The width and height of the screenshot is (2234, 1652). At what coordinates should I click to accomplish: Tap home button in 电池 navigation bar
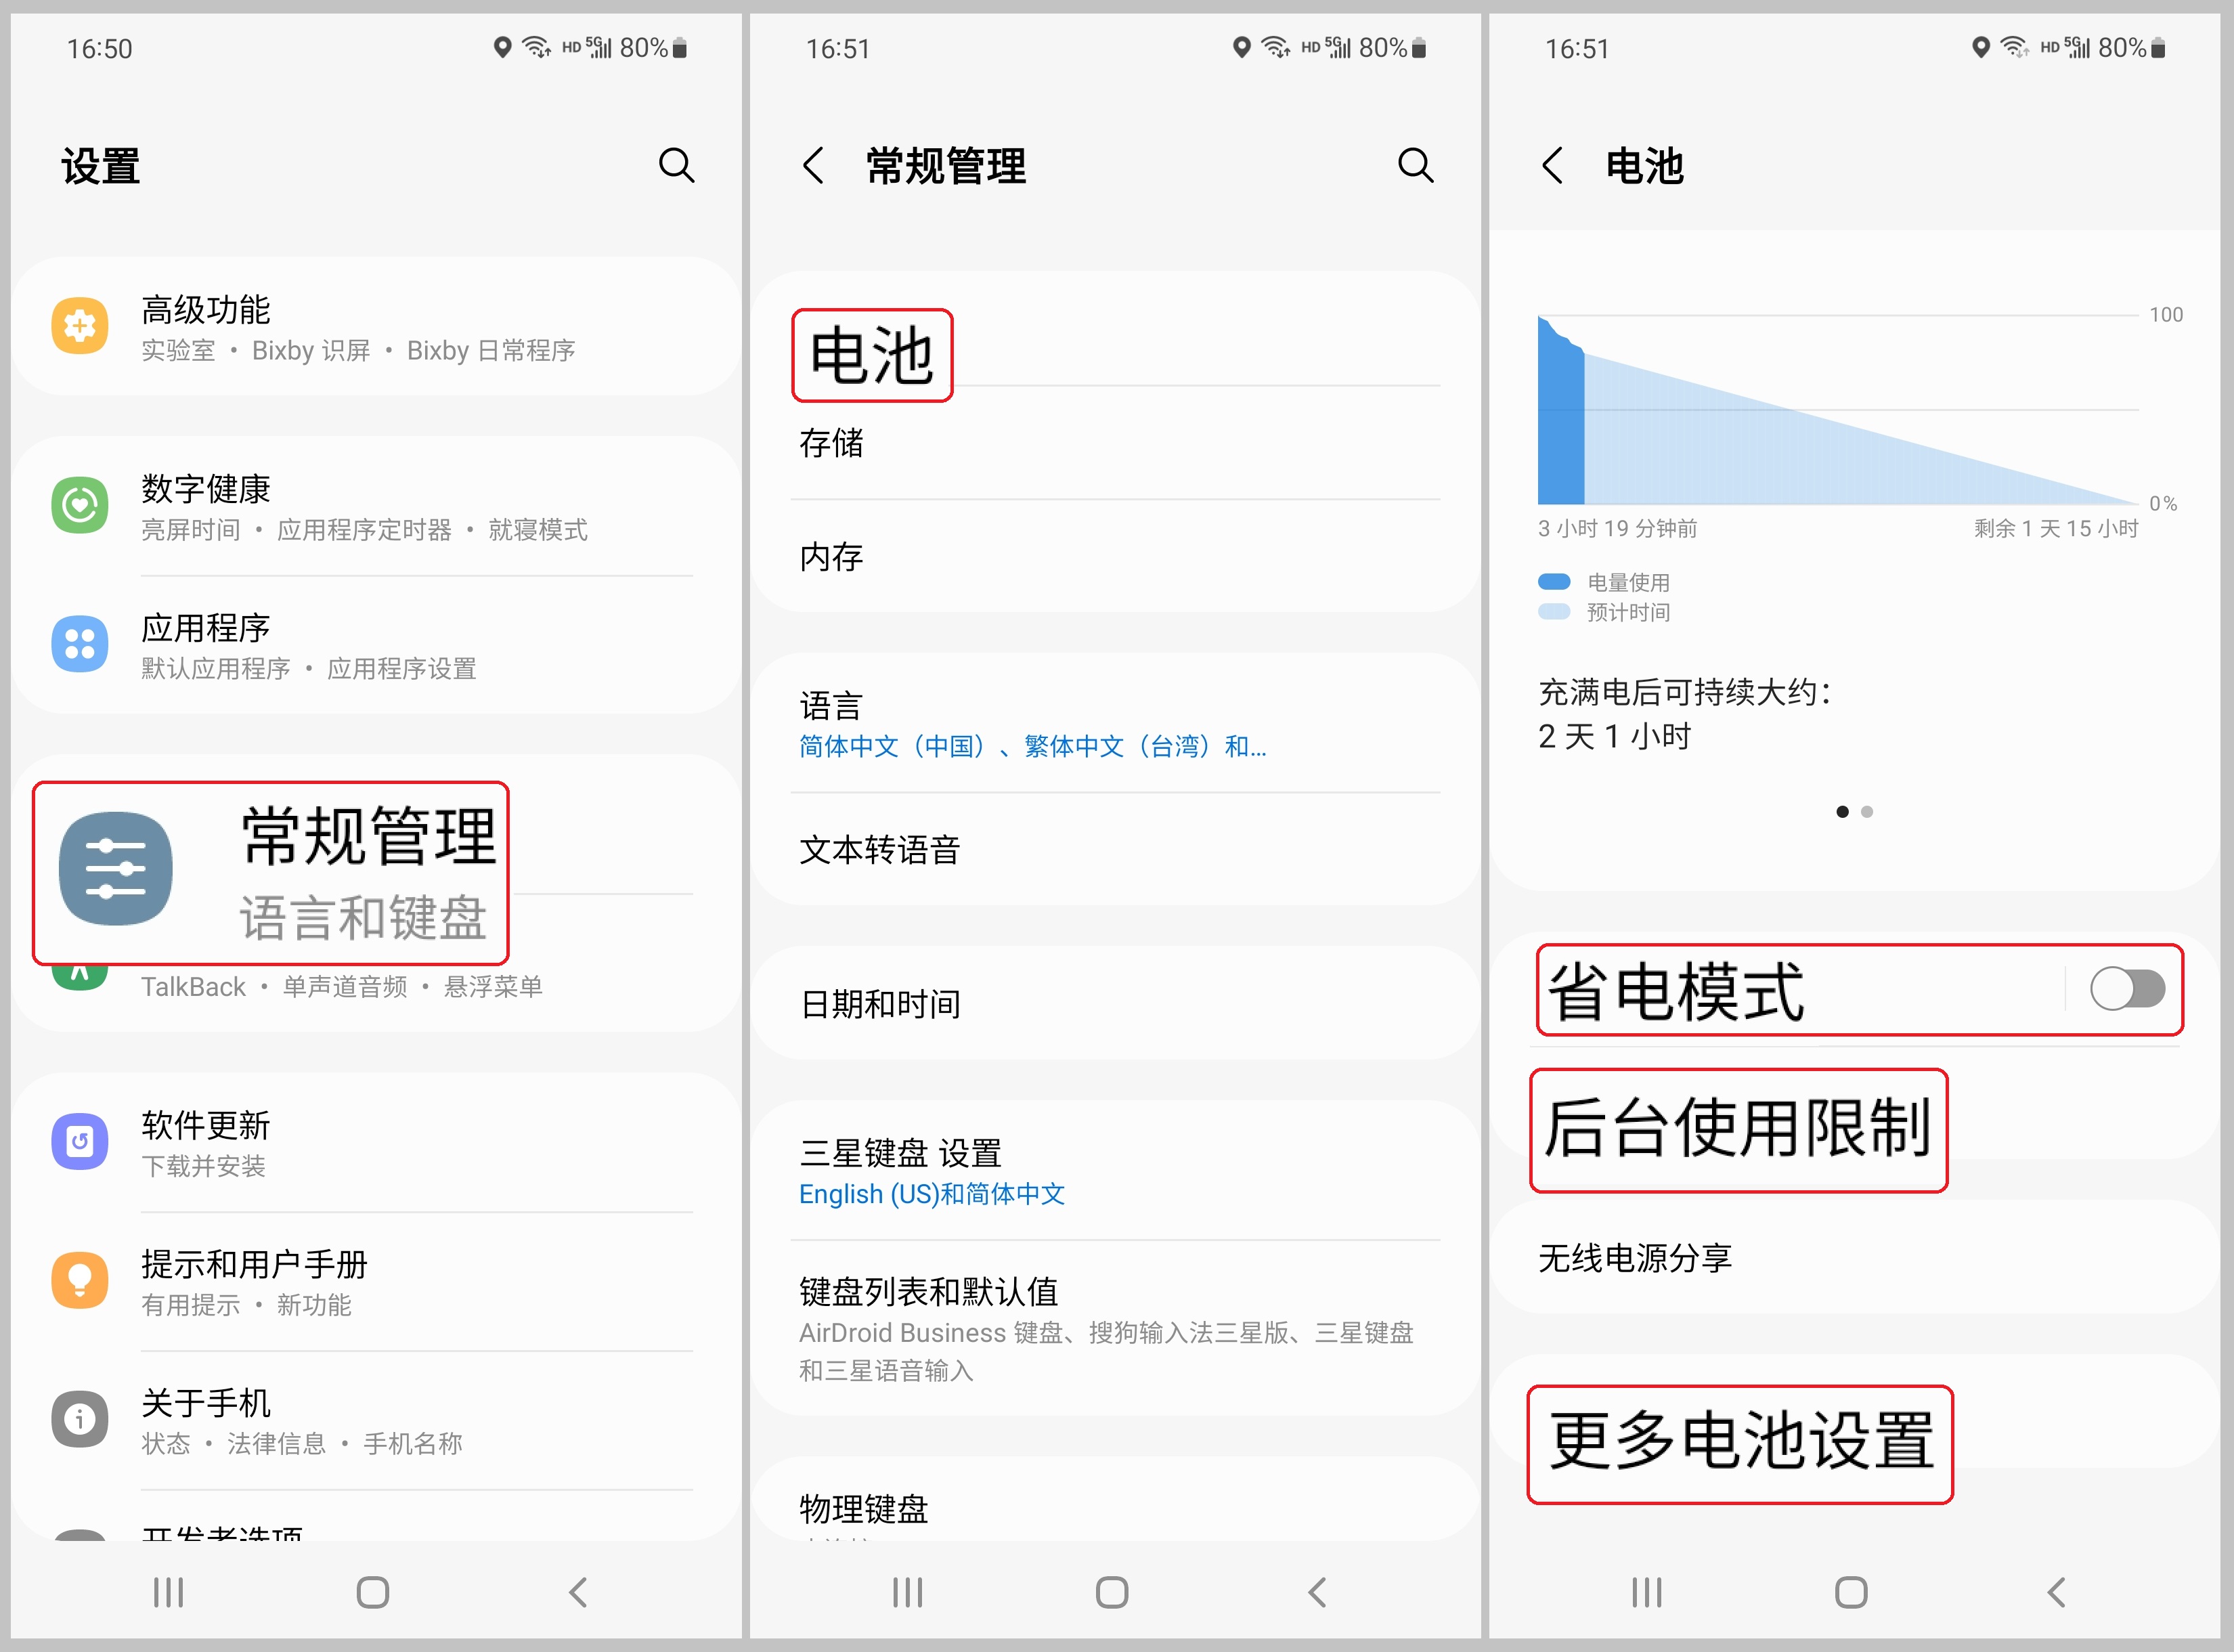pos(1851,1592)
